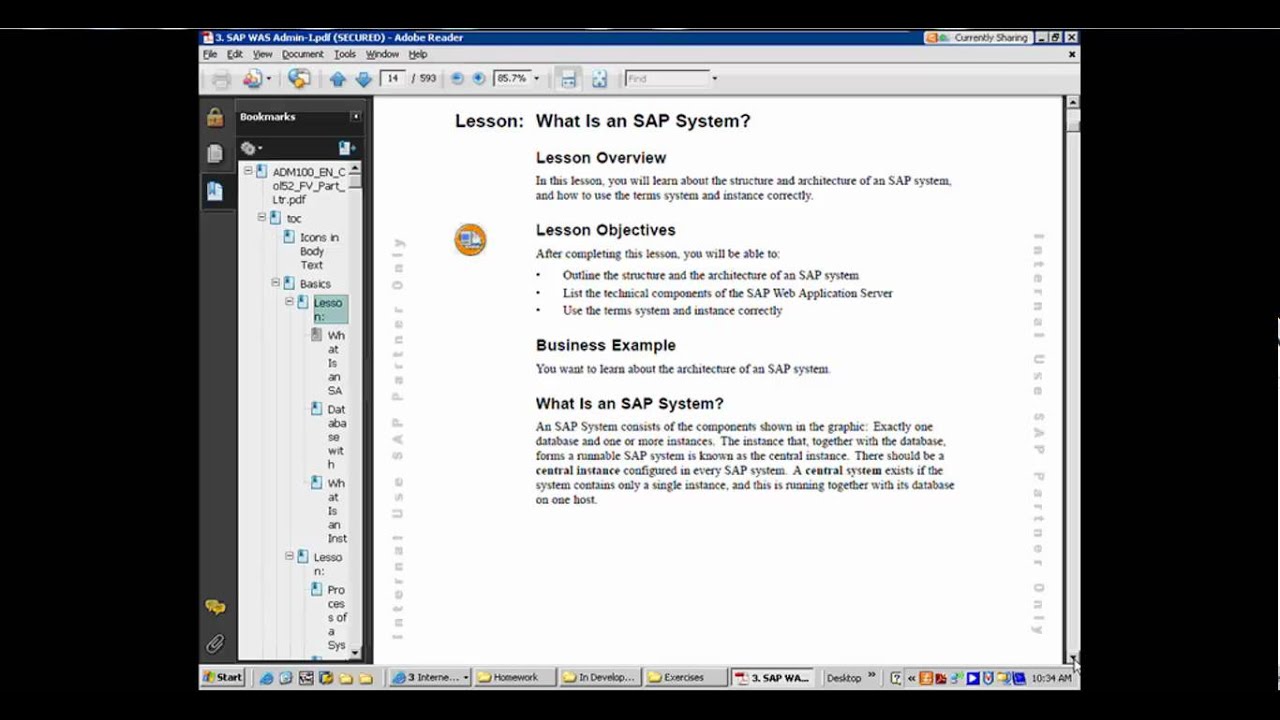This screenshot has width=1280, height=720.
Task: Select 'What Is an Inst' bookmark
Action: click(x=337, y=511)
